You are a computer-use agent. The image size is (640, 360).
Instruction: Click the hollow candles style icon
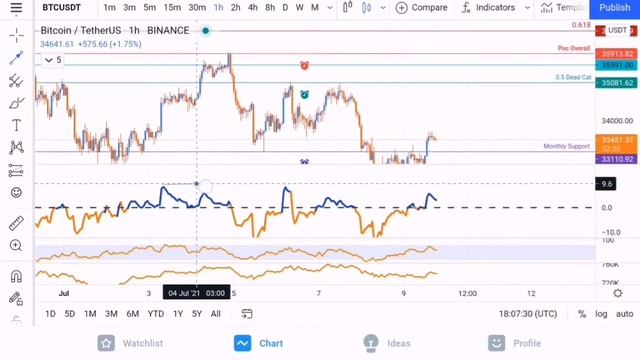click(x=367, y=7)
